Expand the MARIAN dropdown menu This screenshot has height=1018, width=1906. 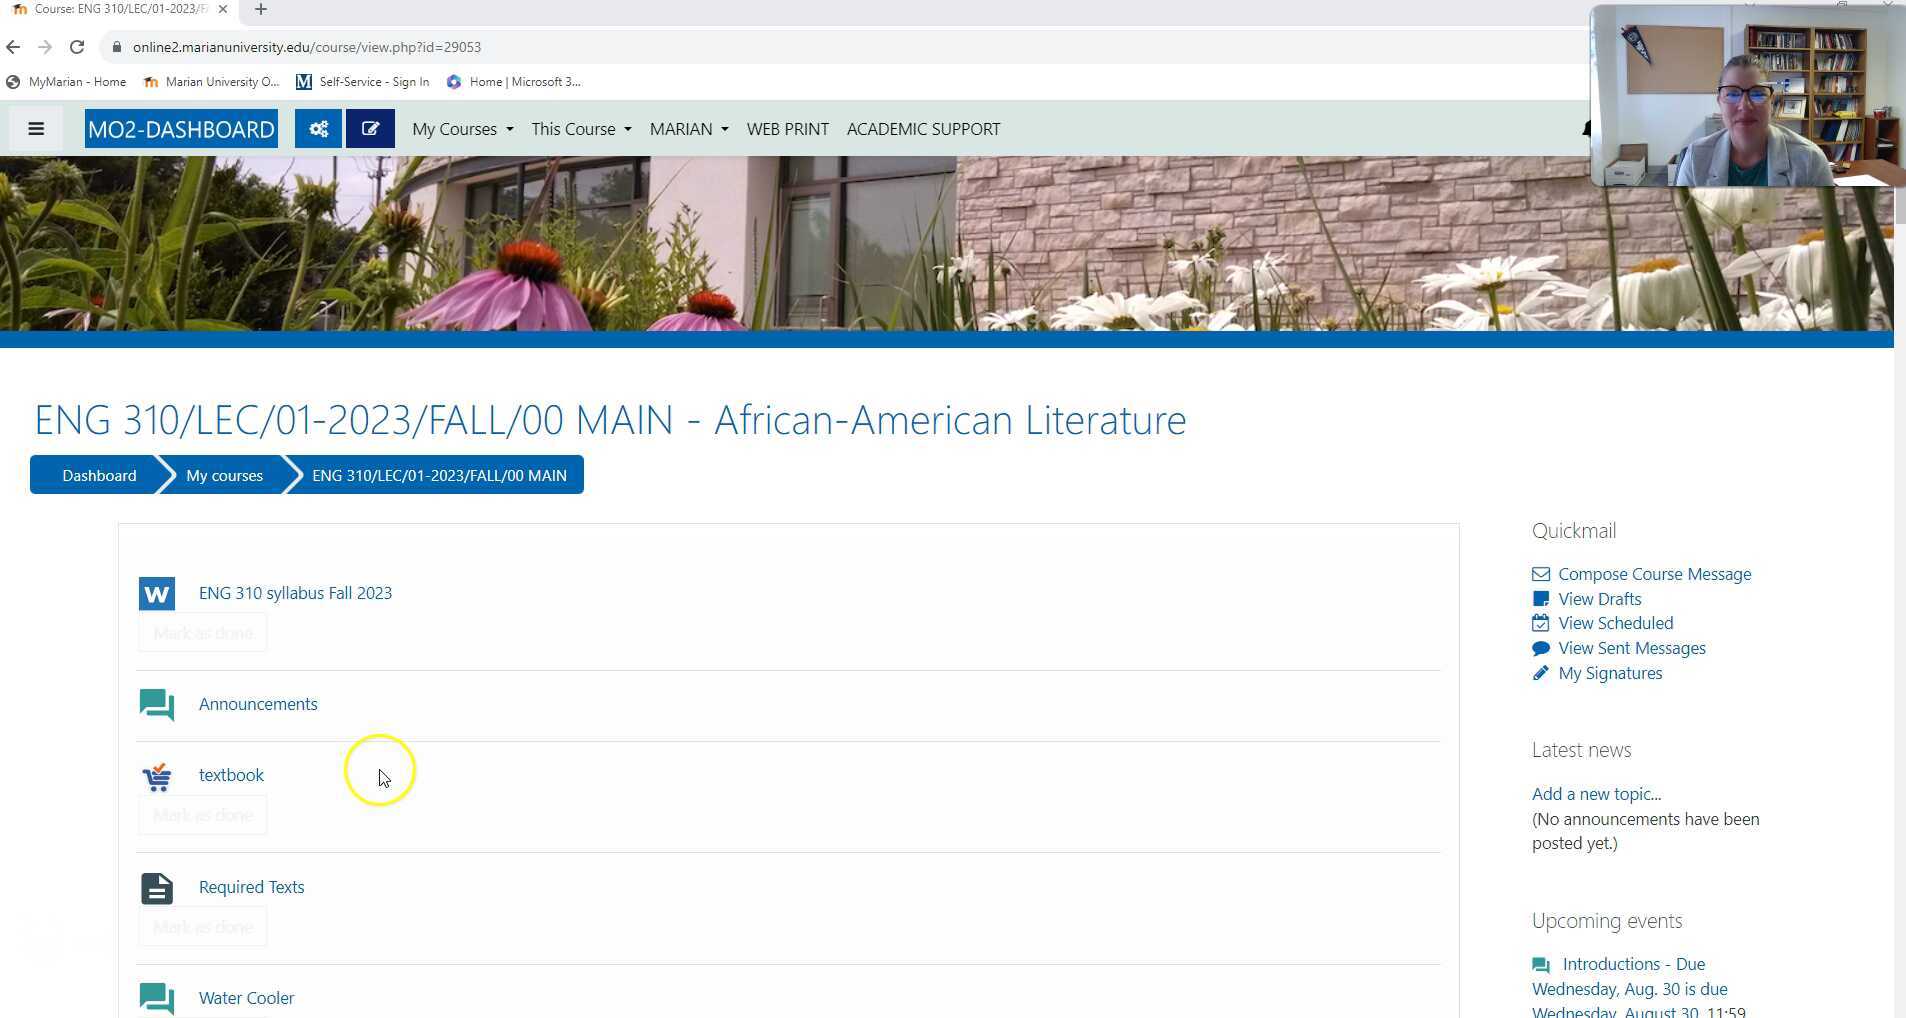(688, 128)
